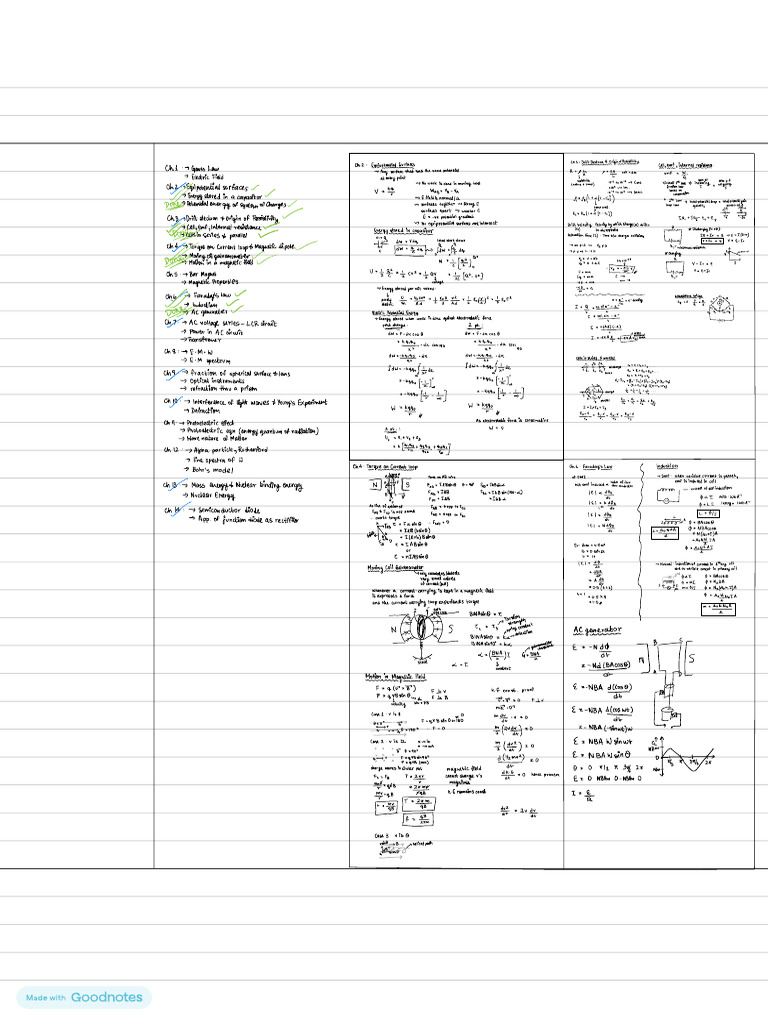The width and height of the screenshot is (768, 1024).
Task: Select the handwritten line "Electric Field"
Action: point(207,177)
